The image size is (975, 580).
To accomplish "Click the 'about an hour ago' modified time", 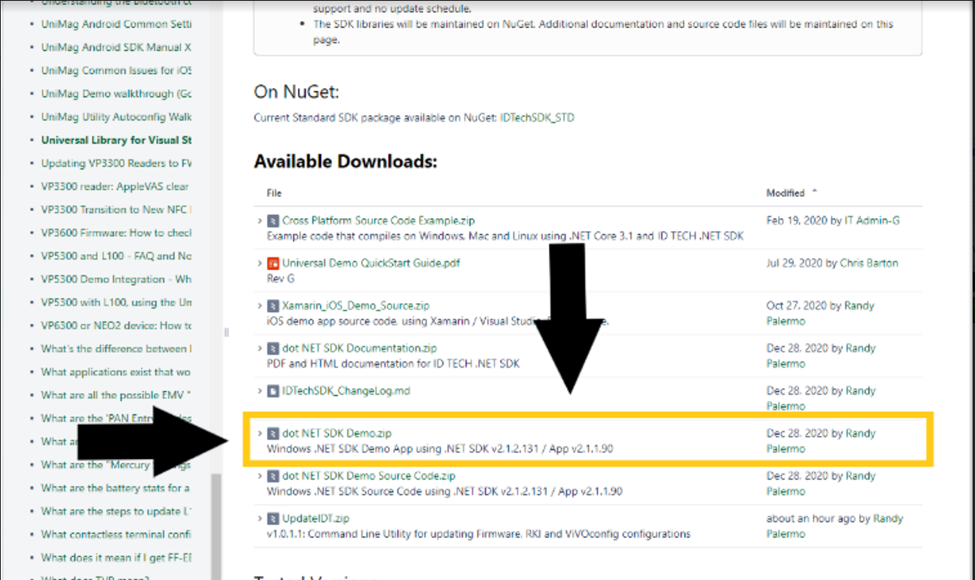I will tap(811, 518).
